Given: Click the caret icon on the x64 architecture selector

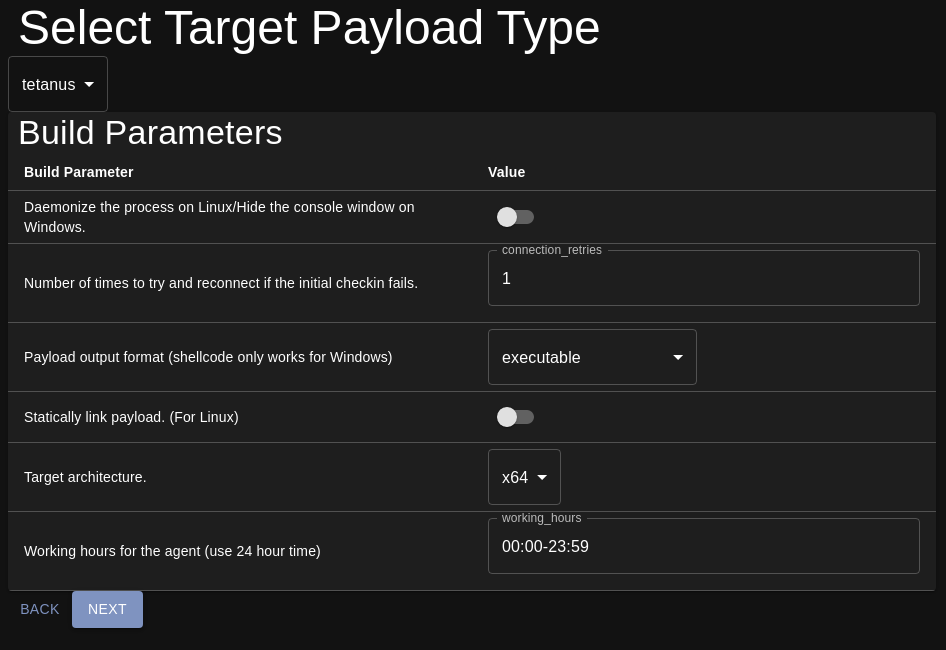Looking at the screenshot, I should (541, 477).
